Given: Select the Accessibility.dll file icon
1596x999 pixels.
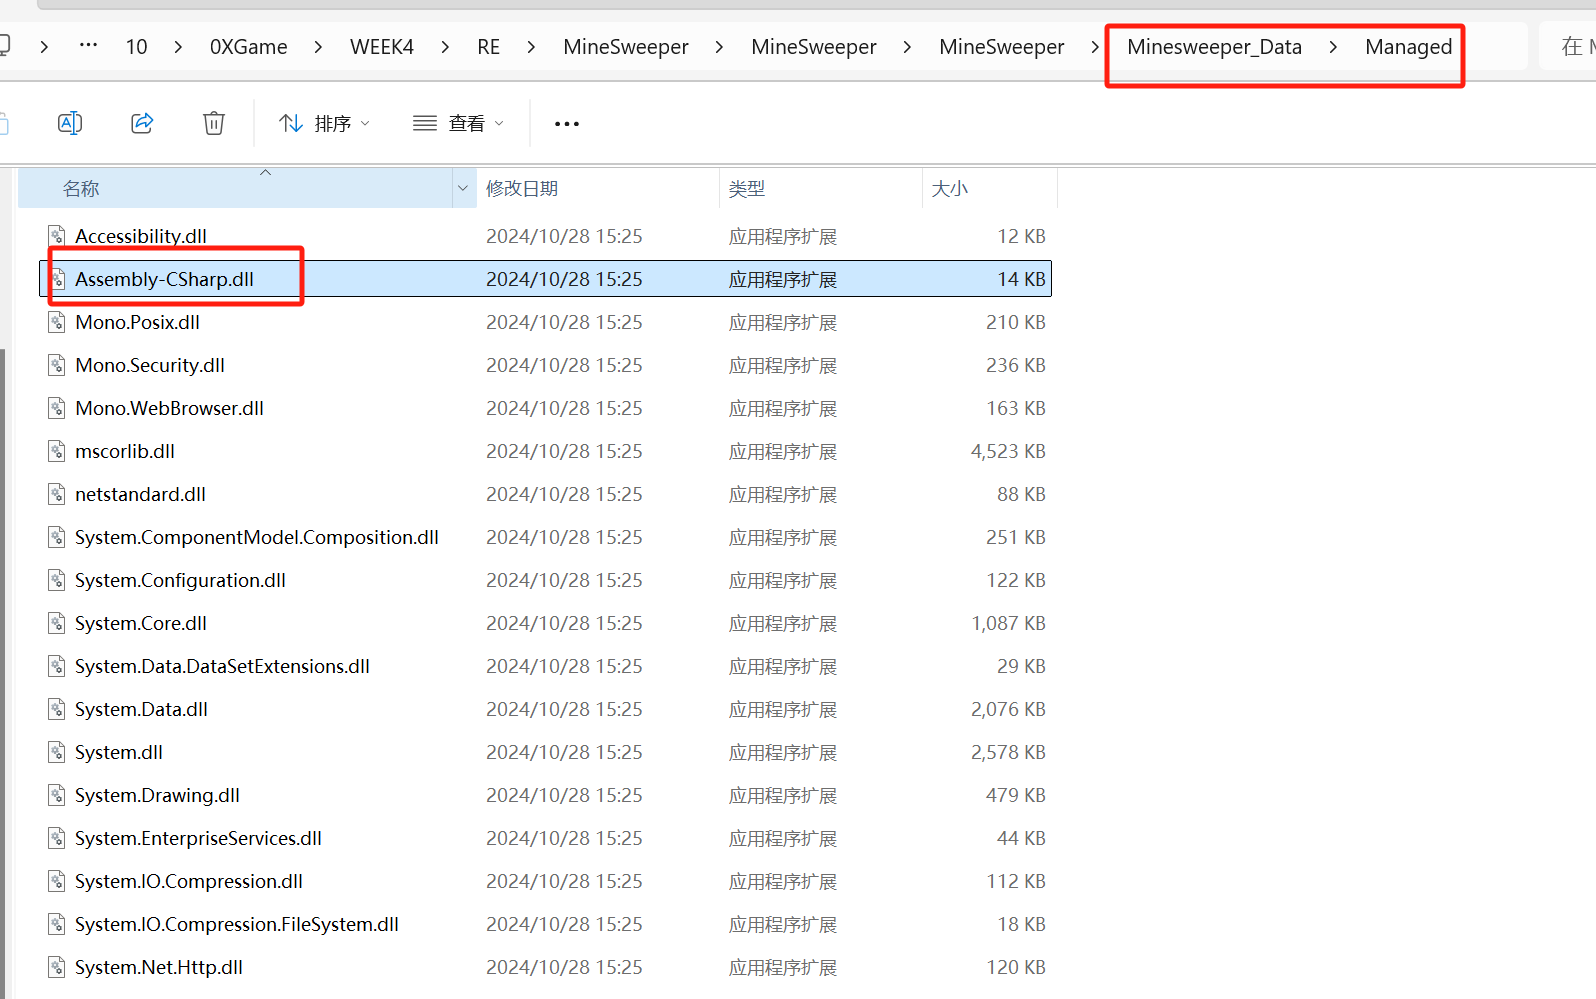Looking at the screenshot, I should (58, 236).
